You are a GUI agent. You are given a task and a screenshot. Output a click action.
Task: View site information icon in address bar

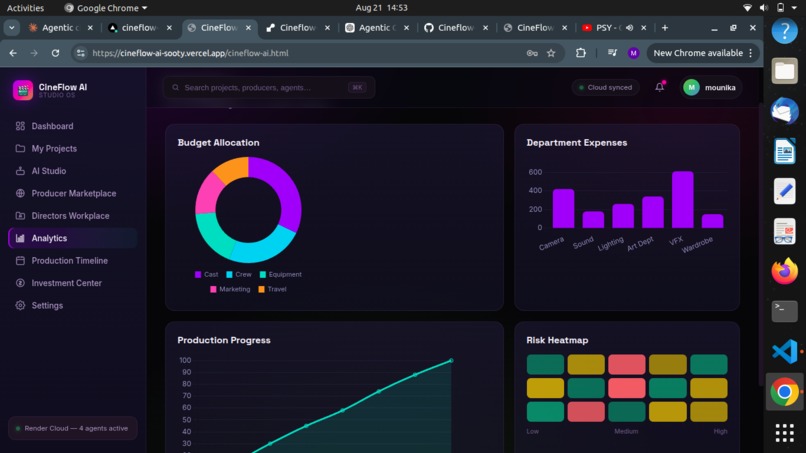(x=81, y=53)
